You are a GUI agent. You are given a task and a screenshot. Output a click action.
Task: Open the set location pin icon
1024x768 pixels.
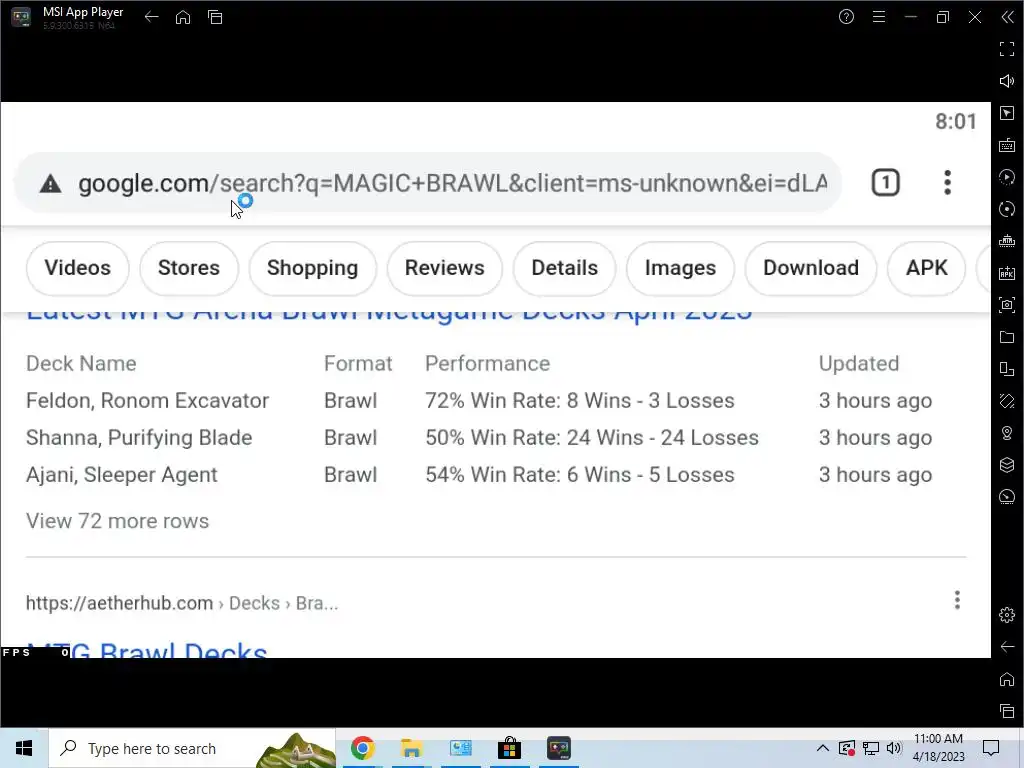coord(1007,433)
